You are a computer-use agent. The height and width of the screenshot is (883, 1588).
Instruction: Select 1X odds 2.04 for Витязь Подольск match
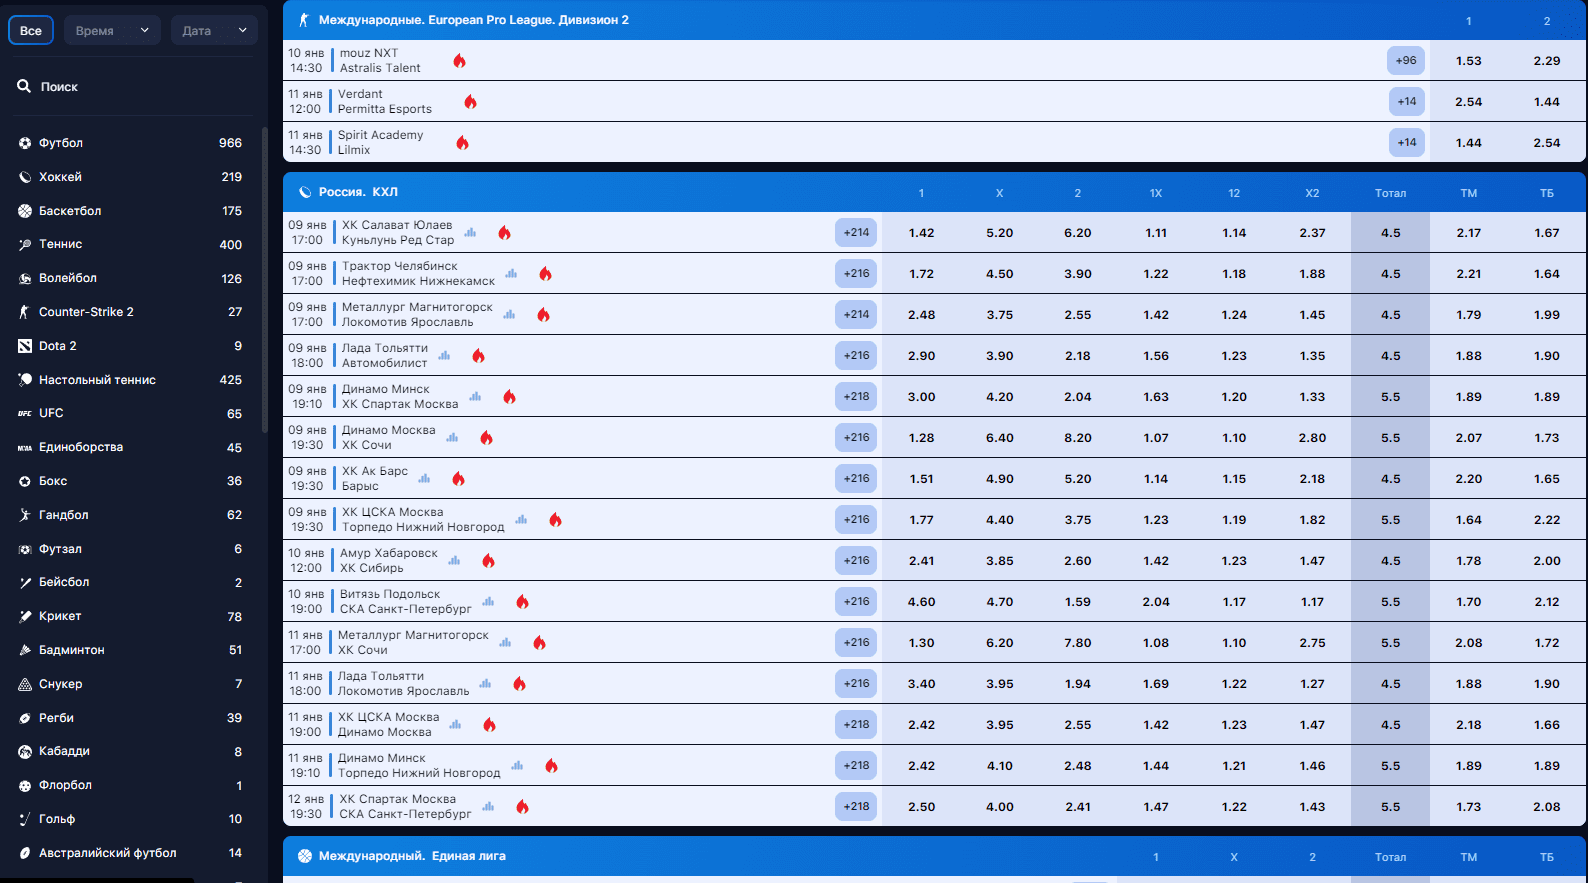tap(1155, 602)
